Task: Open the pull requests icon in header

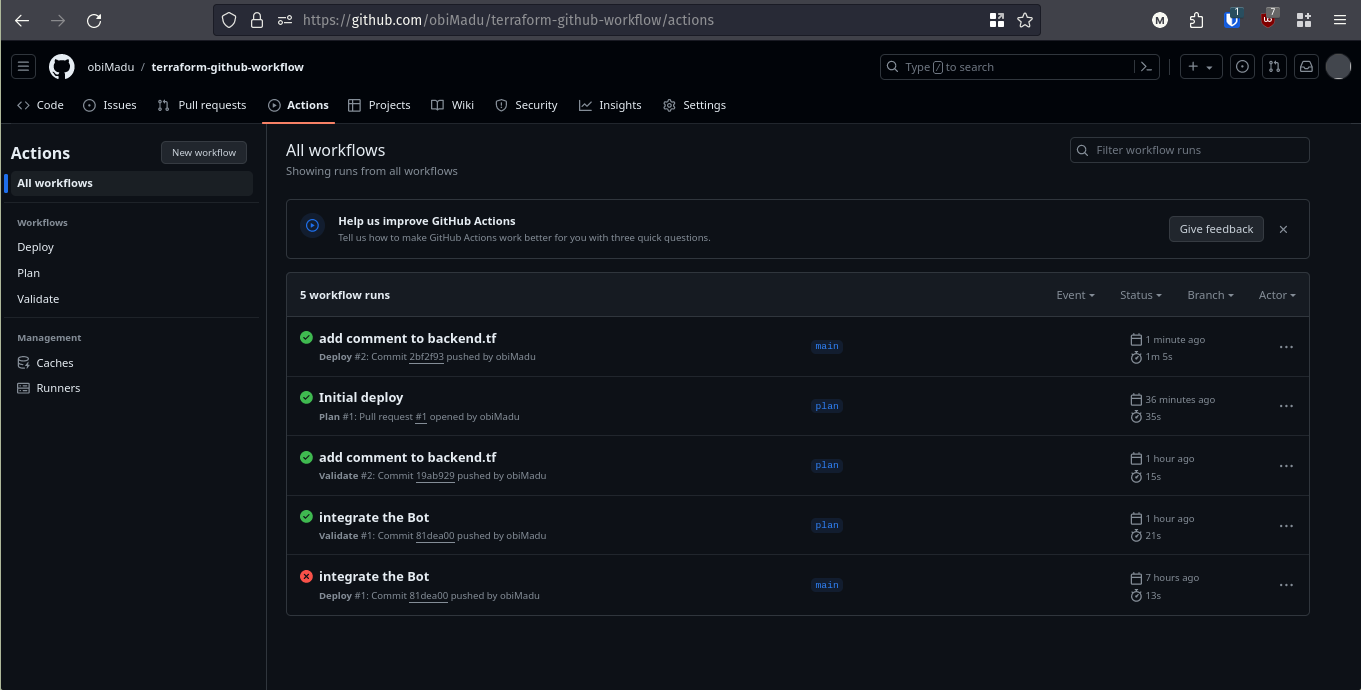Action: coord(1274,67)
